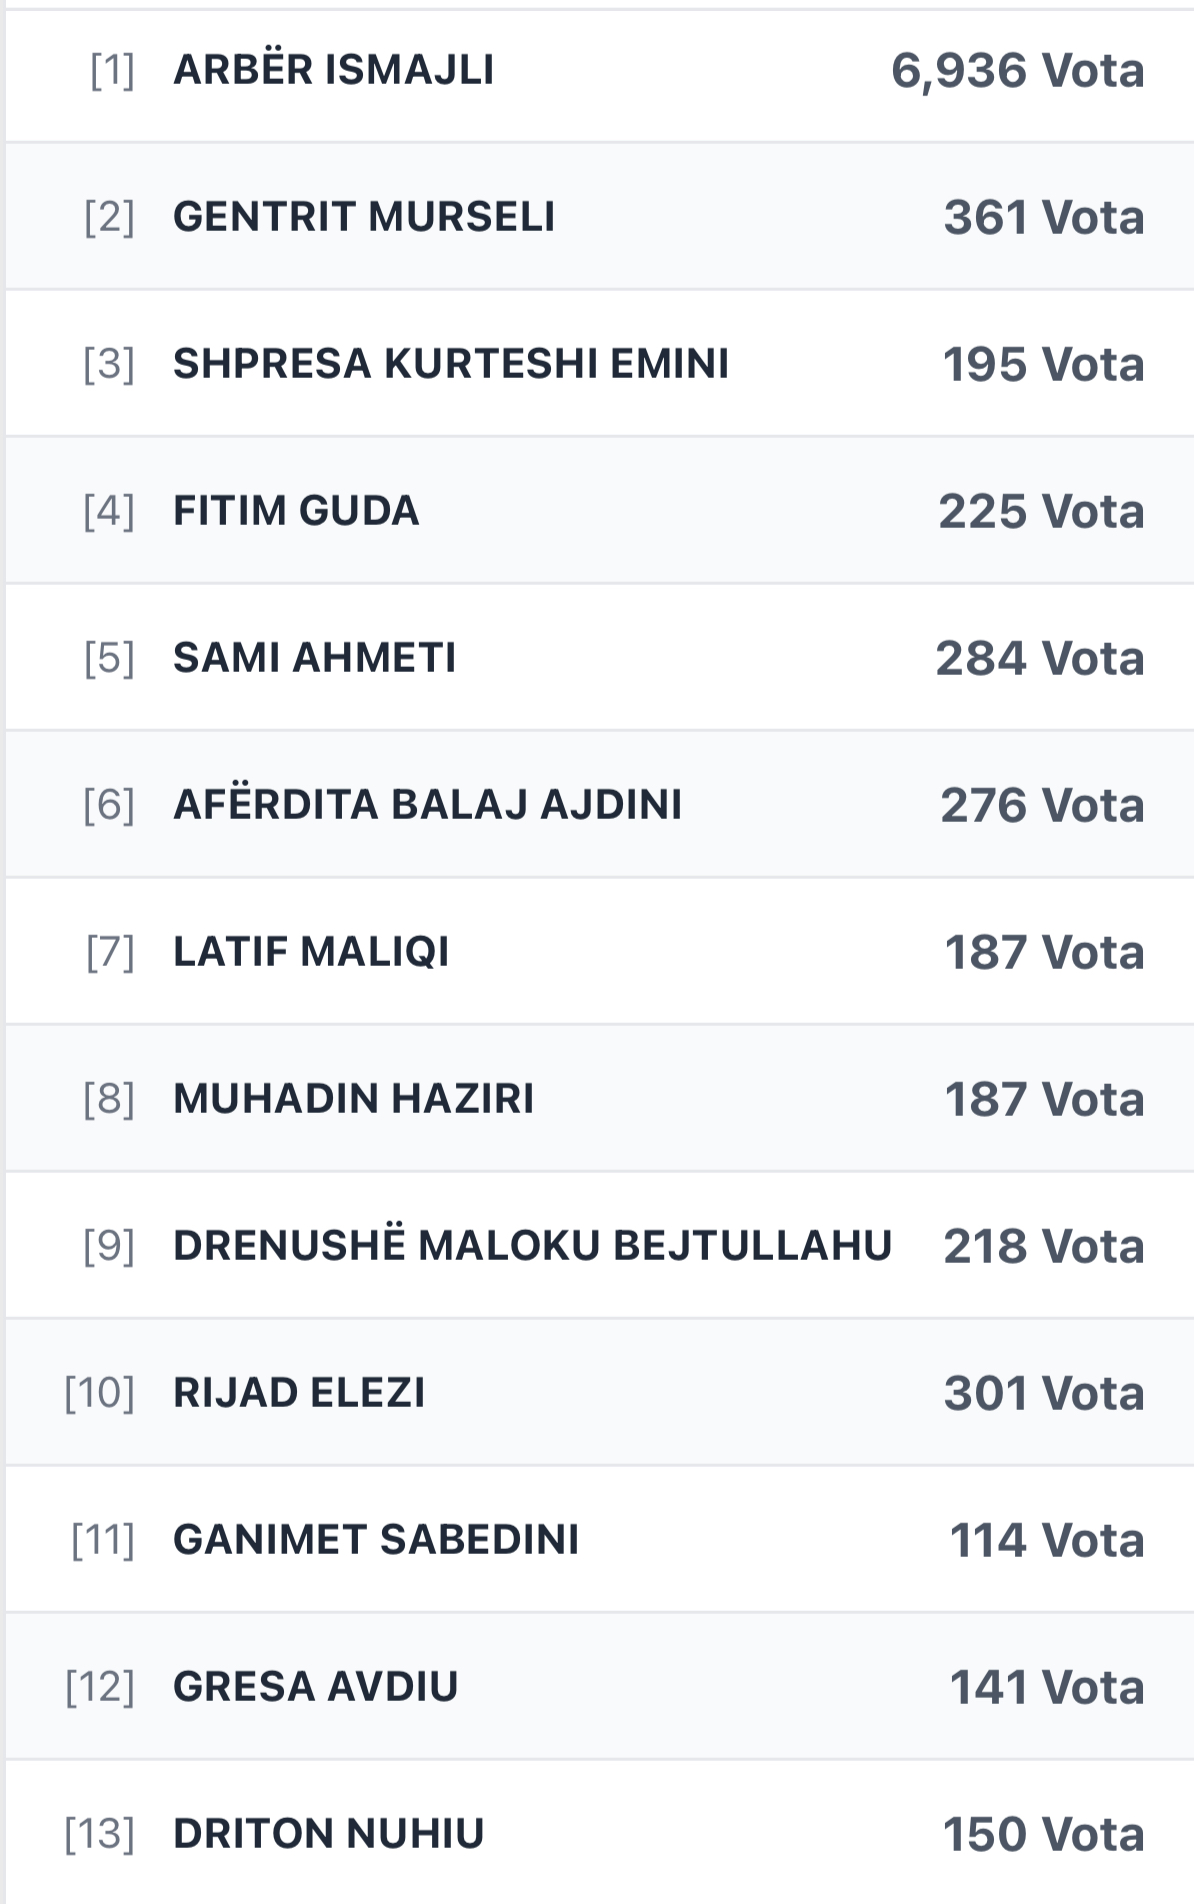Click the 301 Vota total
The image size is (1194, 1904).
coord(1043,1394)
